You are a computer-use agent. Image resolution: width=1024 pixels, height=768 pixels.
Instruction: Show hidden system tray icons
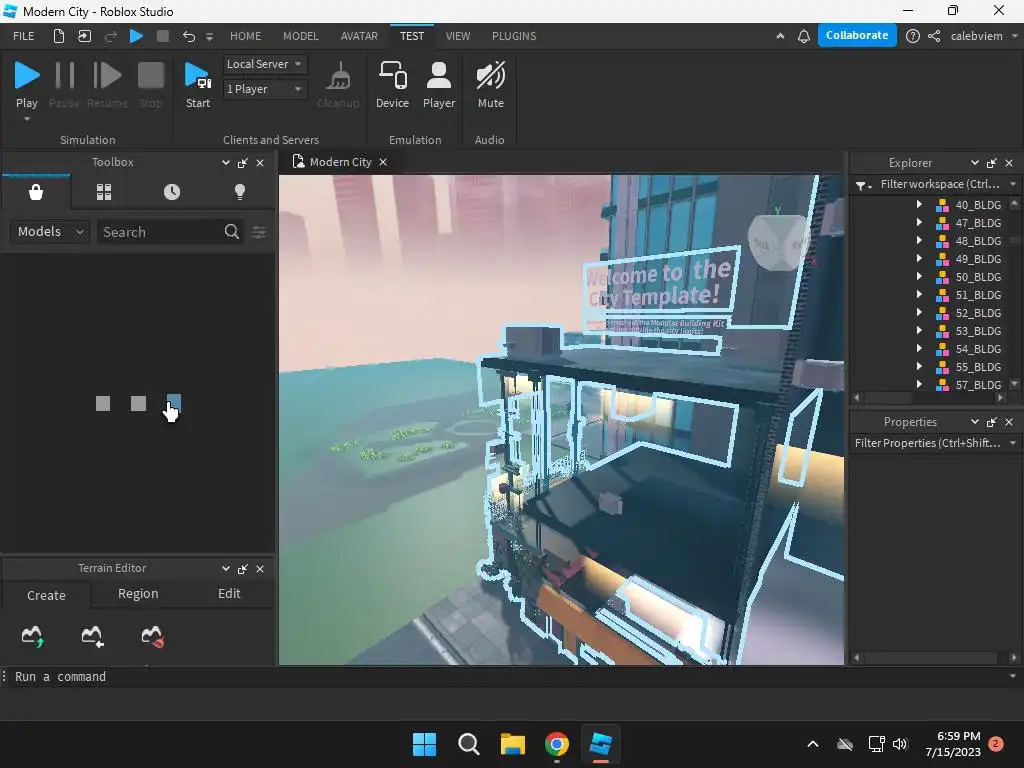pyautogui.click(x=813, y=744)
